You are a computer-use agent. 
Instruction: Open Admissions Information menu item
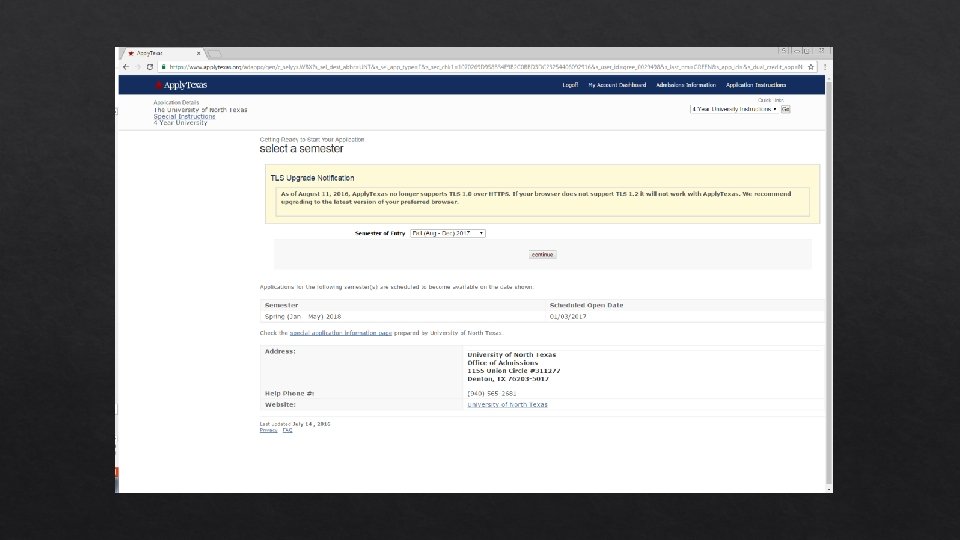(x=686, y=85)
